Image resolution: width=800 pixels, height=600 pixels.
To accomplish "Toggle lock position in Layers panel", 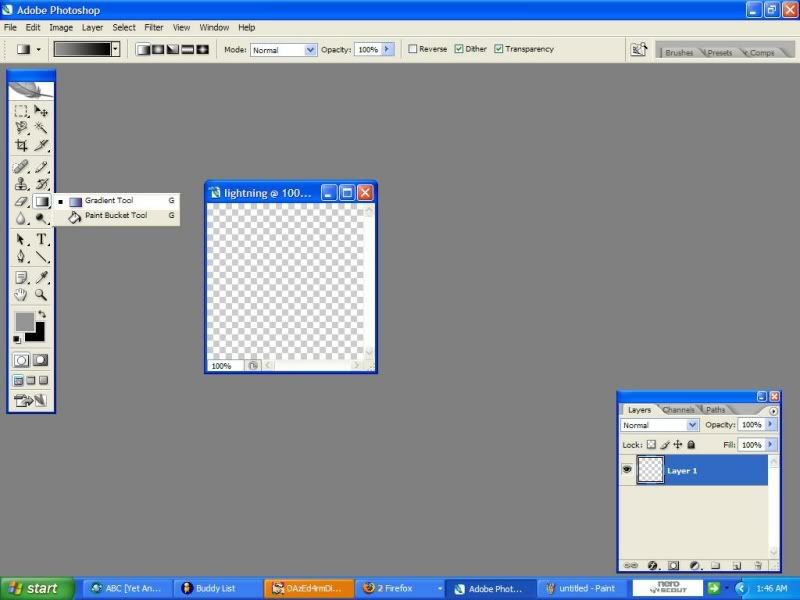I will coord(678,445).
